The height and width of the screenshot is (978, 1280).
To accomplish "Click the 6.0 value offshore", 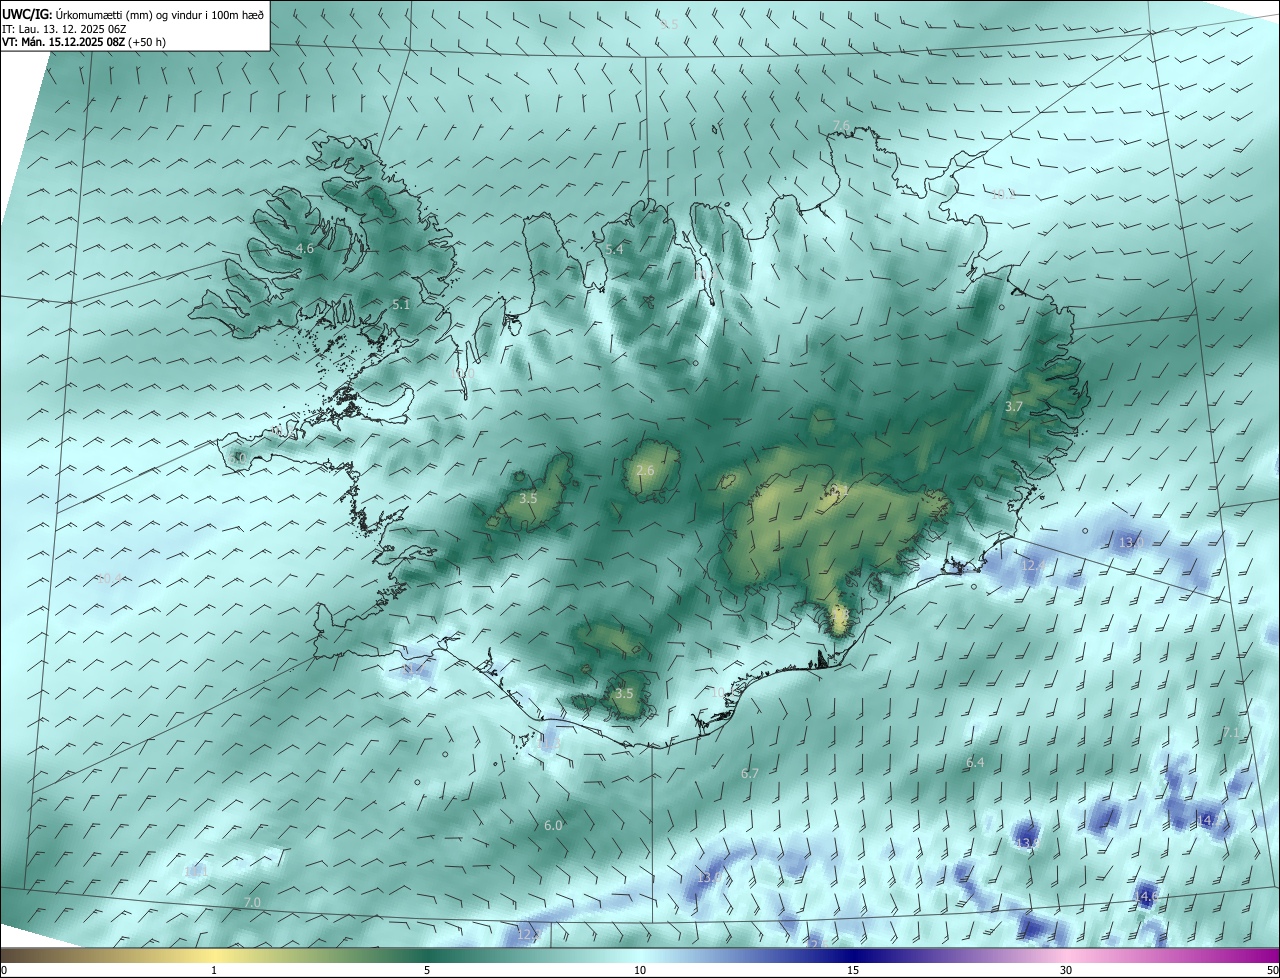I will tap(553, 825).
